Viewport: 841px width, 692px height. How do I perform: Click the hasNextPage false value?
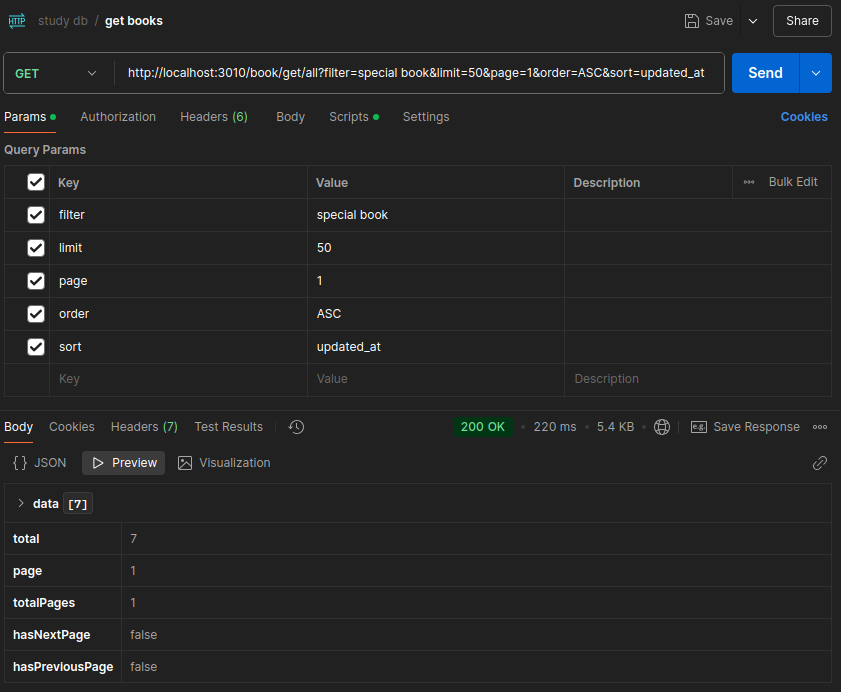click(144, 635)
